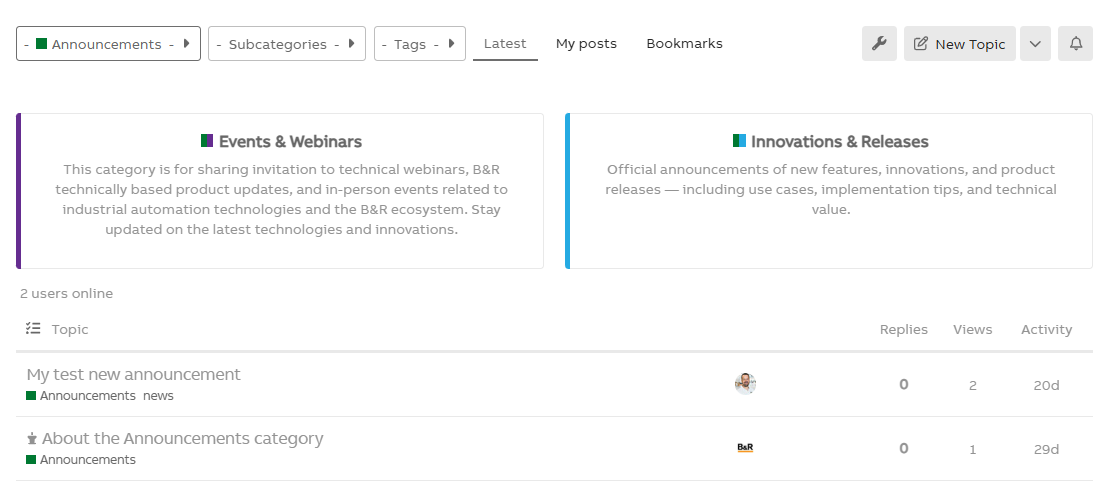Create a New Topic
This screenshot has height=481, width=1097.
click(x=960, y=44)
